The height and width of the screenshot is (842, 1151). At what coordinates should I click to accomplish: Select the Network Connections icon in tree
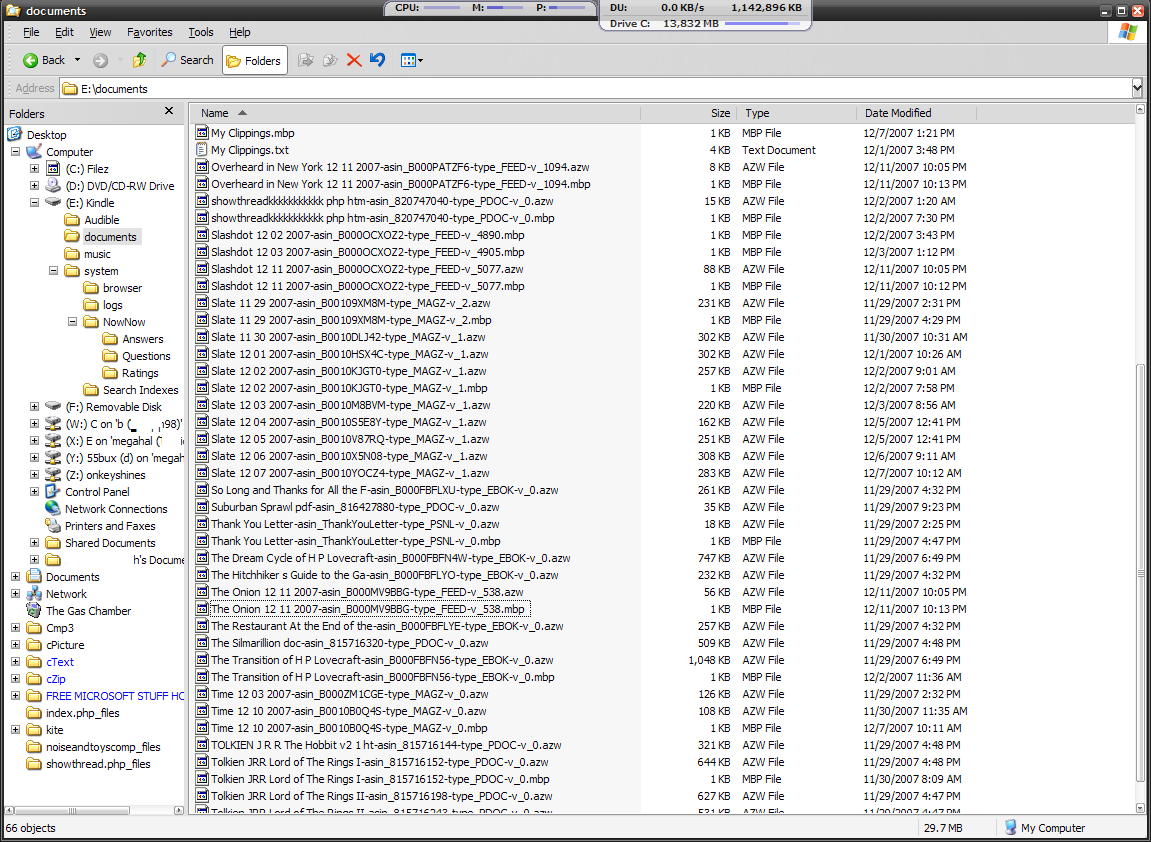coord(53,509)
